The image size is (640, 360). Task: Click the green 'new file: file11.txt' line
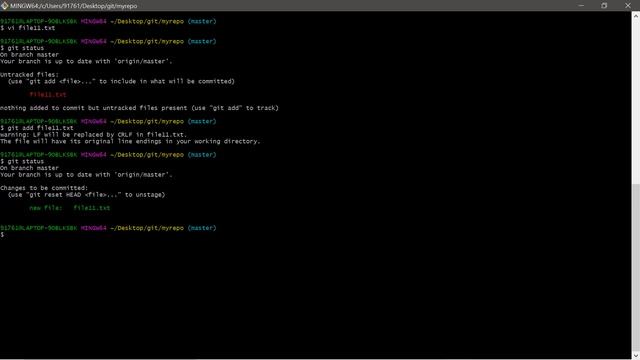[x=69, y=208]
